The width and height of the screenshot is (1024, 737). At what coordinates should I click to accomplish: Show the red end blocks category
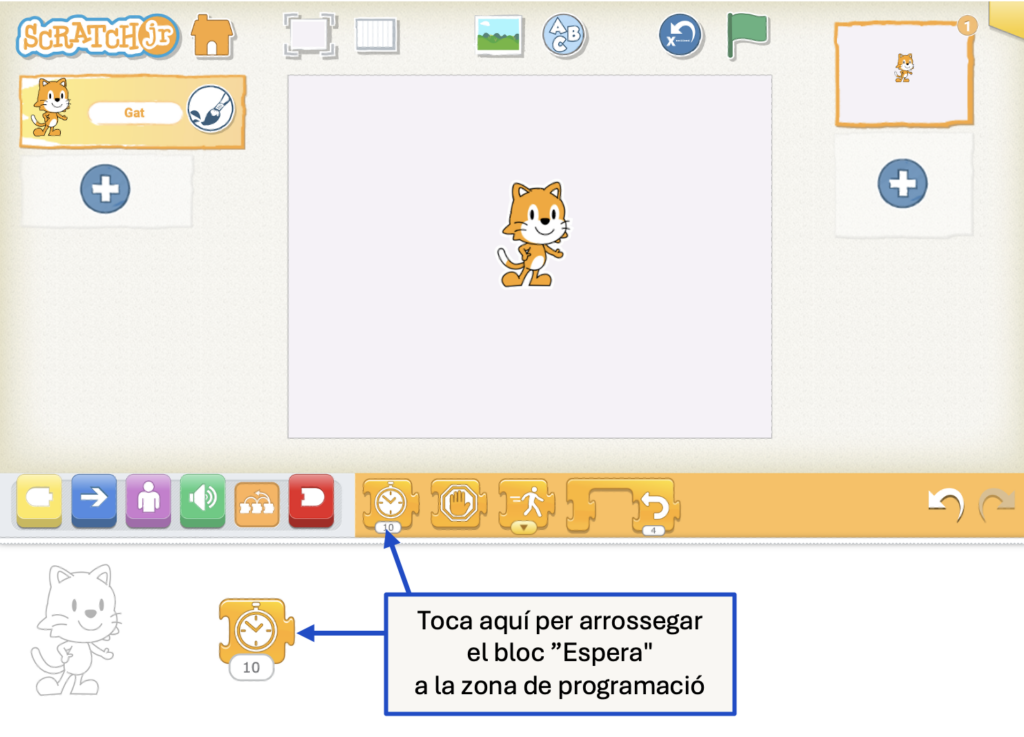[x=311, y=500]
